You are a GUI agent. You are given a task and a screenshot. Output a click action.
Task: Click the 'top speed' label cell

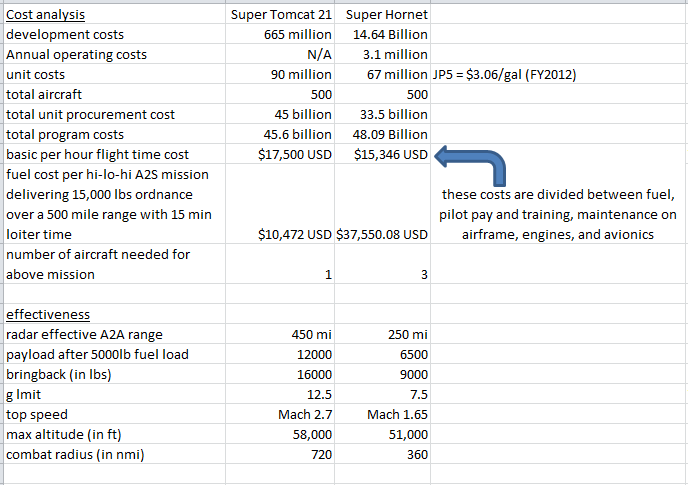coord(115,413)
